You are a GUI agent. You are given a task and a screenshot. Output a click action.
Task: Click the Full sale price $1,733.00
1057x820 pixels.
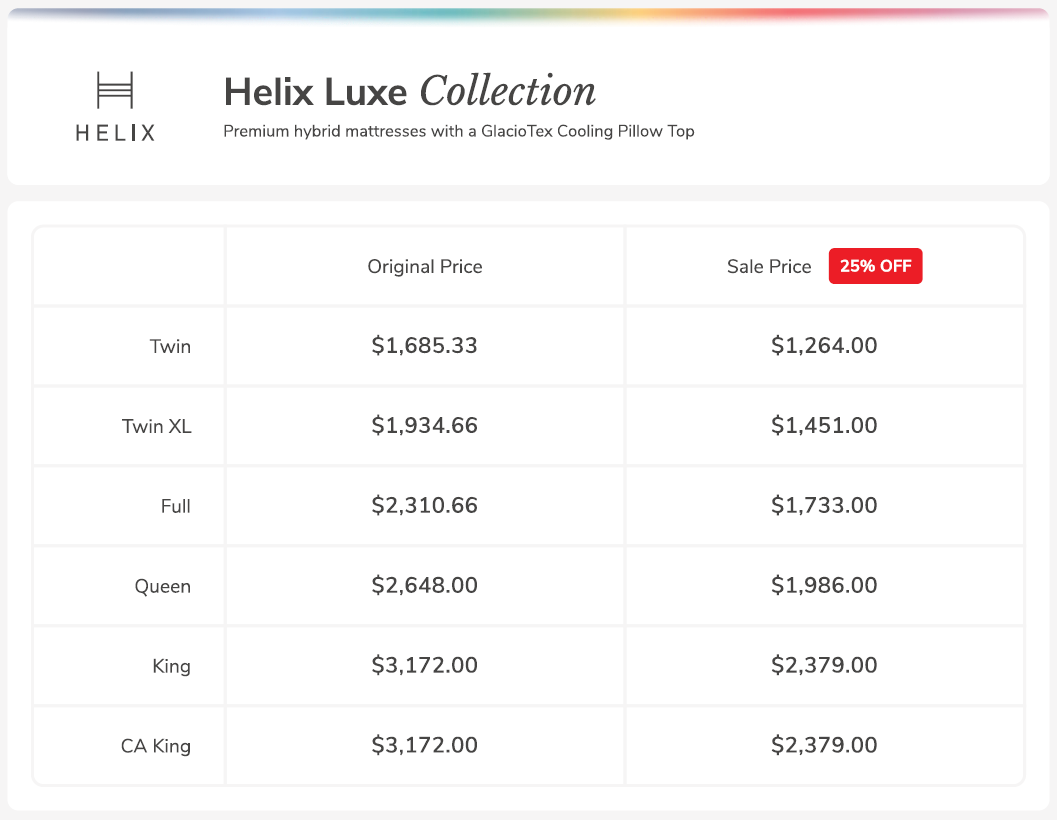click(824, 506)
